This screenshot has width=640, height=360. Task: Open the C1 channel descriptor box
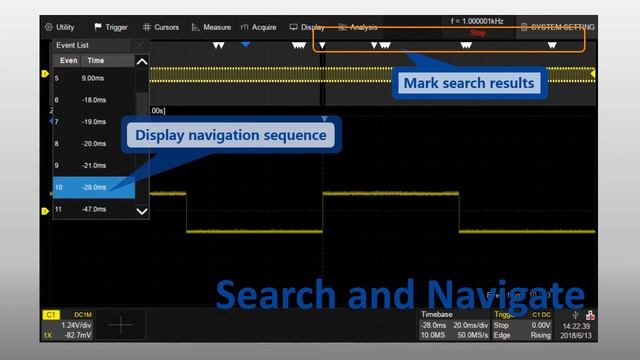click(x=68, y=325)
